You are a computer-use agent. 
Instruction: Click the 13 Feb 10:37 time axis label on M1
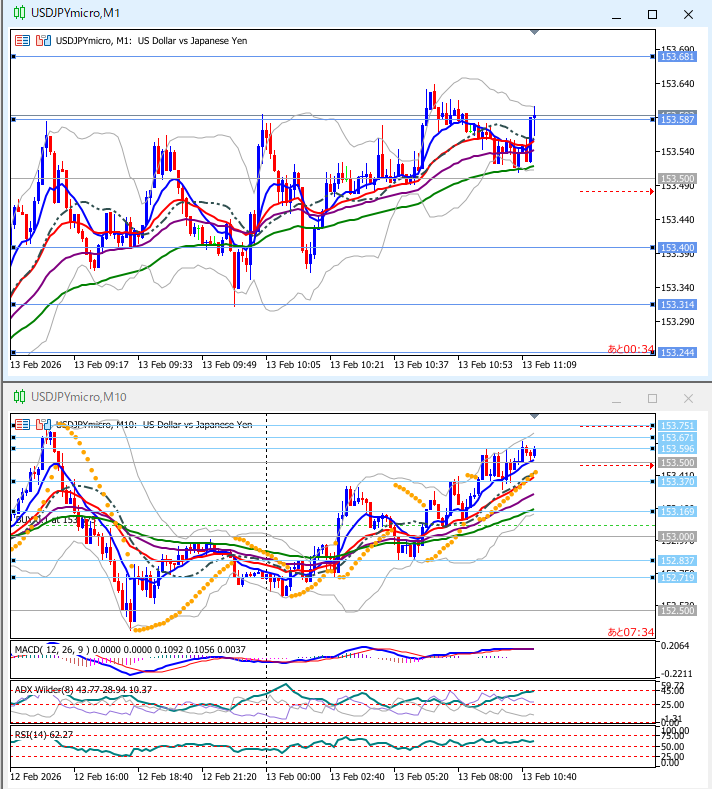pyautogui.click(x=420, y=365)
